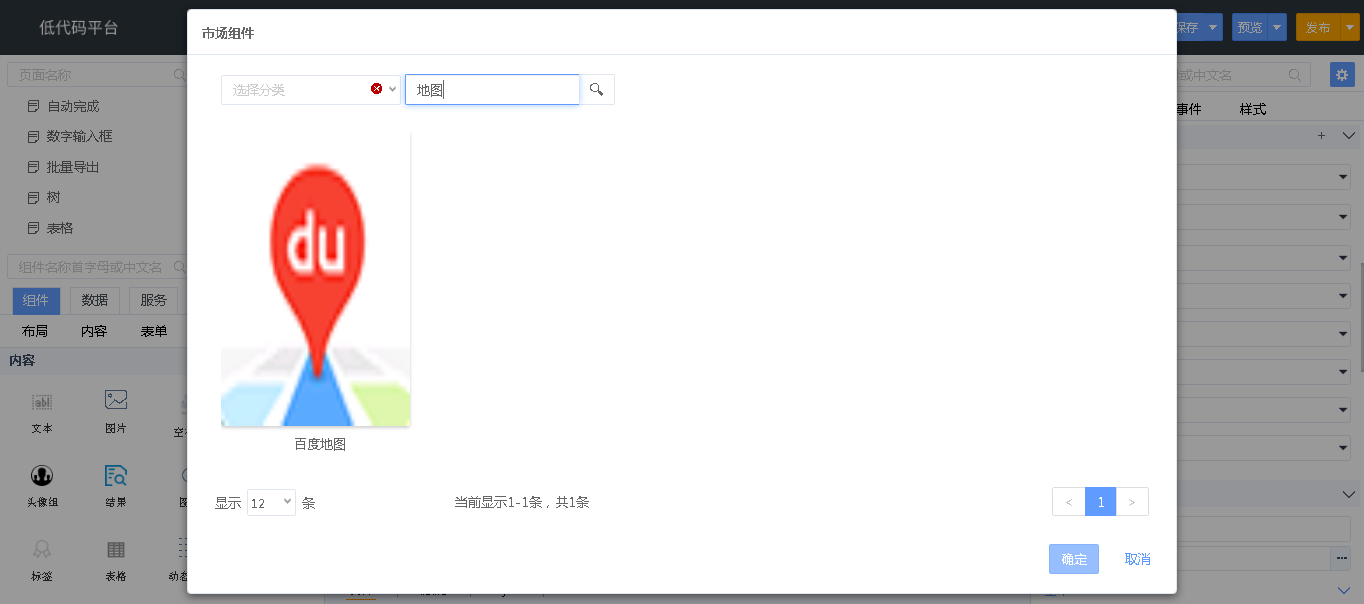Switch to the 数据 tab
This screenshot has width=1364, height=604.
(x=95, y=301)
